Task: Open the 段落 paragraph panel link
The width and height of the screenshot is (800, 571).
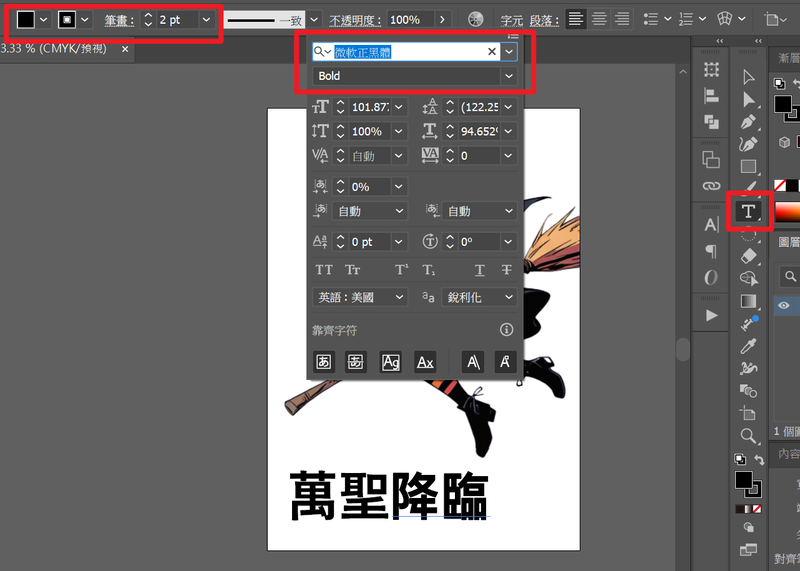Action: [x=543, y=20]
